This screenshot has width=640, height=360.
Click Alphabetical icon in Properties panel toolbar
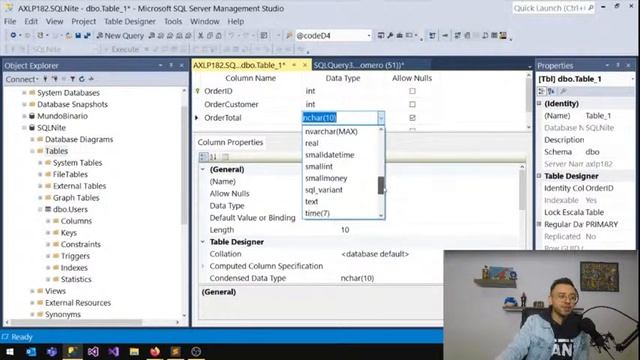pos(551,91)
